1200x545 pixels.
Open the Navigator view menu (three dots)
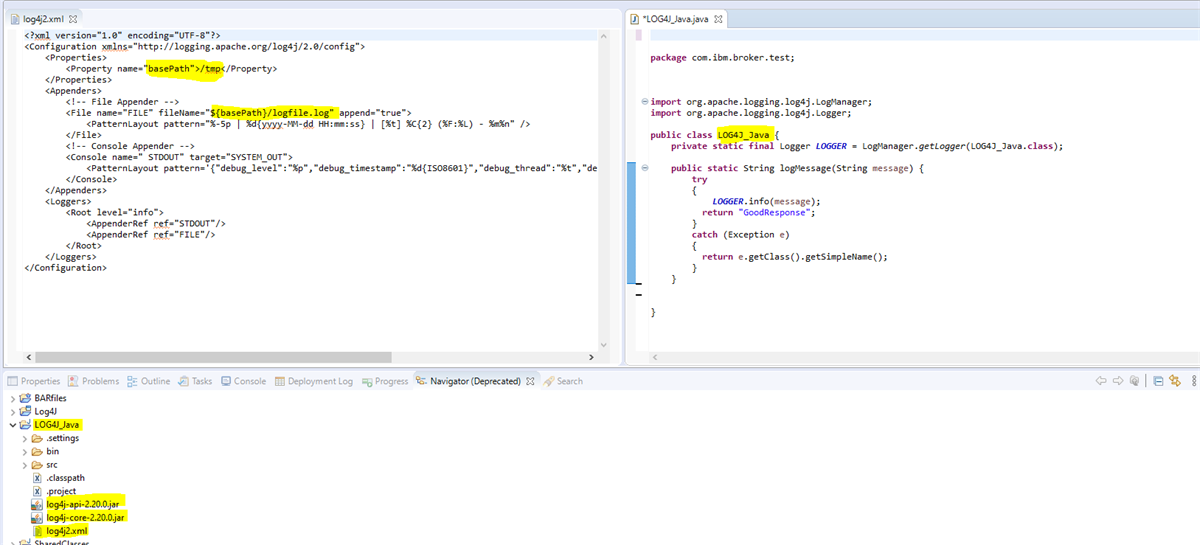1192,381
